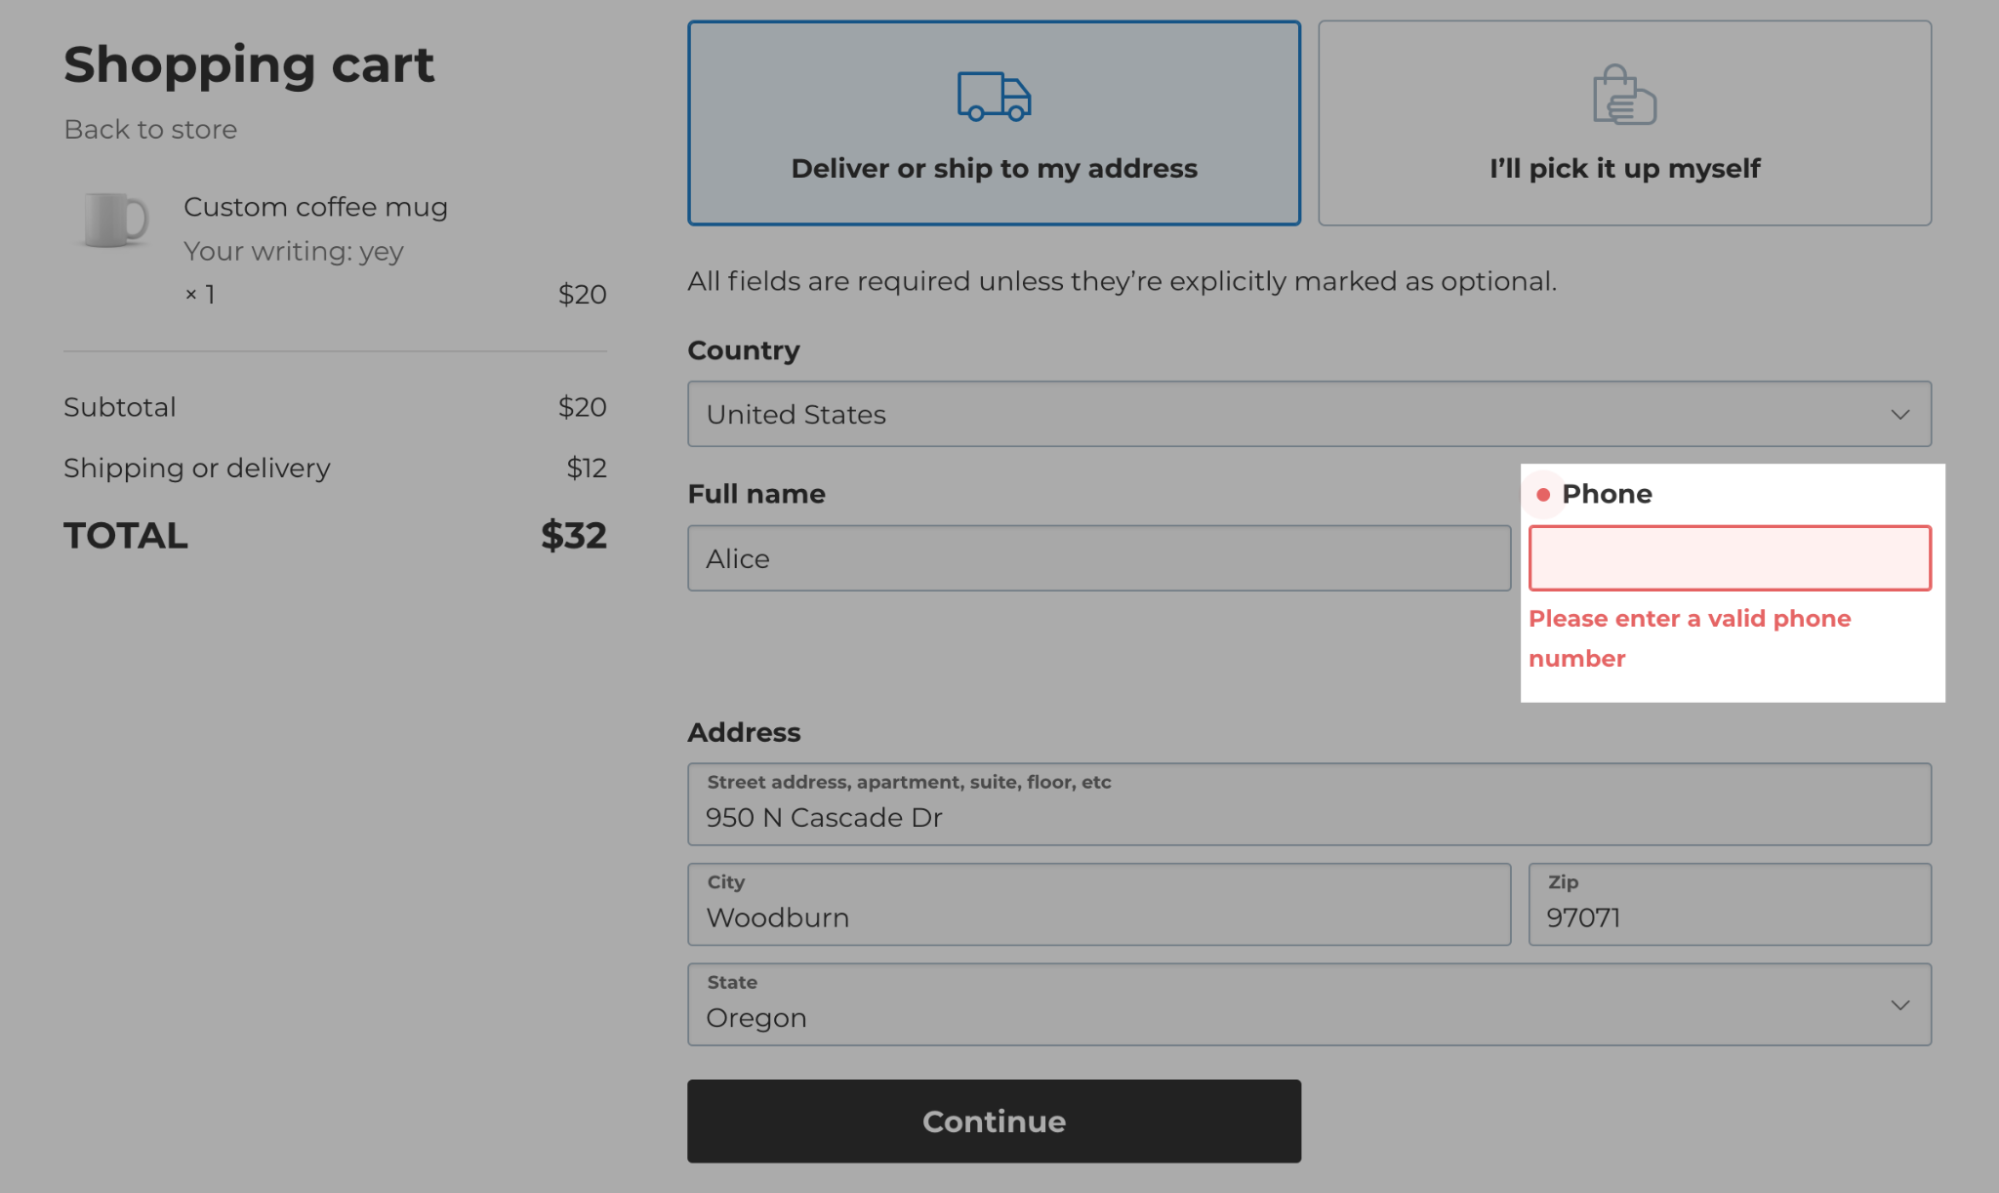Viewport: 1999px width, 1193px height.
Task: Click the TOTAL $32 amount
Action: pos(574,535)
